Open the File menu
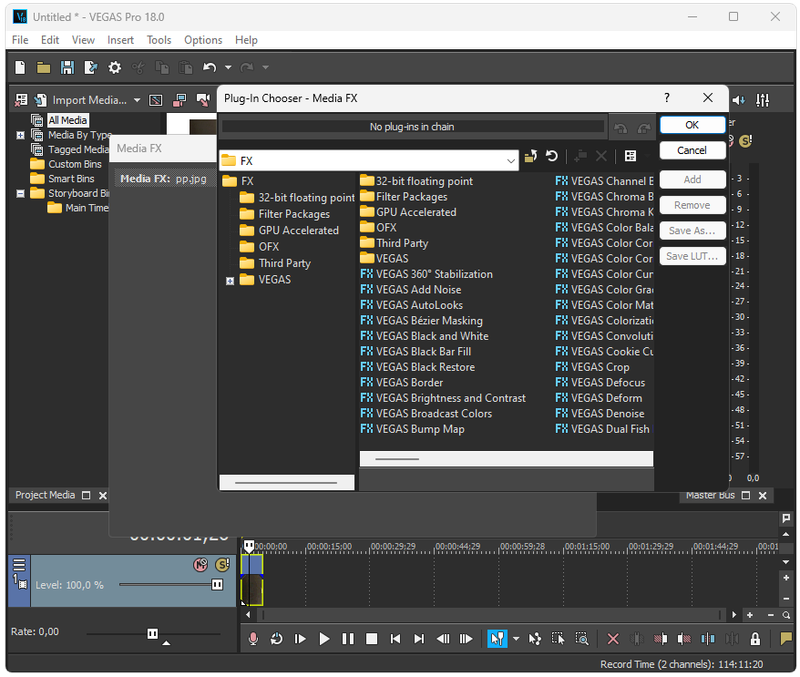 pyautogui.click(x=20, y=40)
